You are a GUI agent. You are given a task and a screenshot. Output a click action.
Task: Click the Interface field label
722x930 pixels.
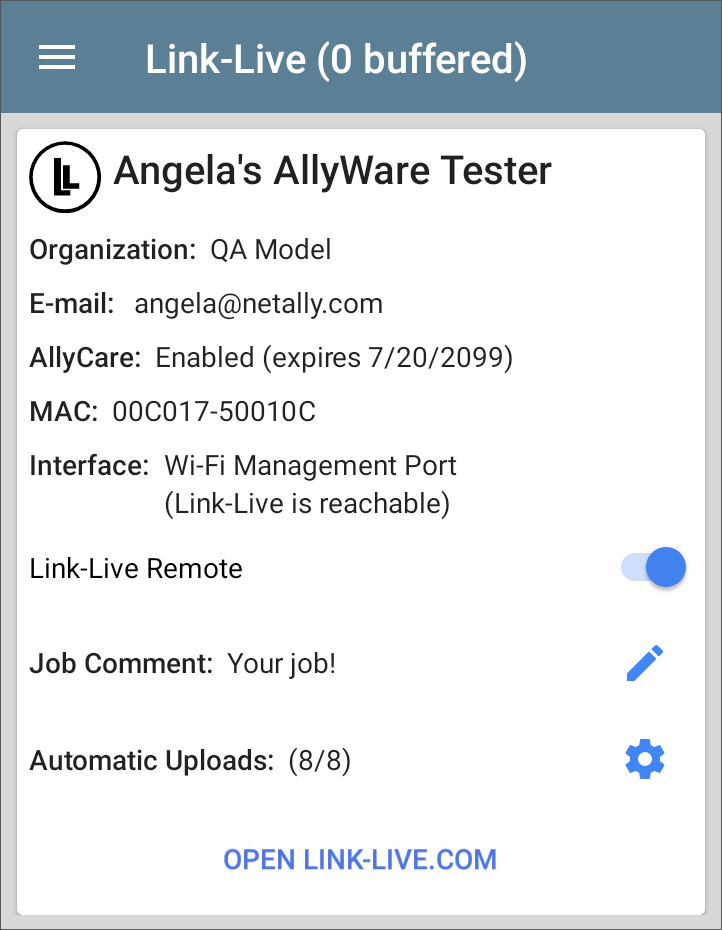(89, 465)
